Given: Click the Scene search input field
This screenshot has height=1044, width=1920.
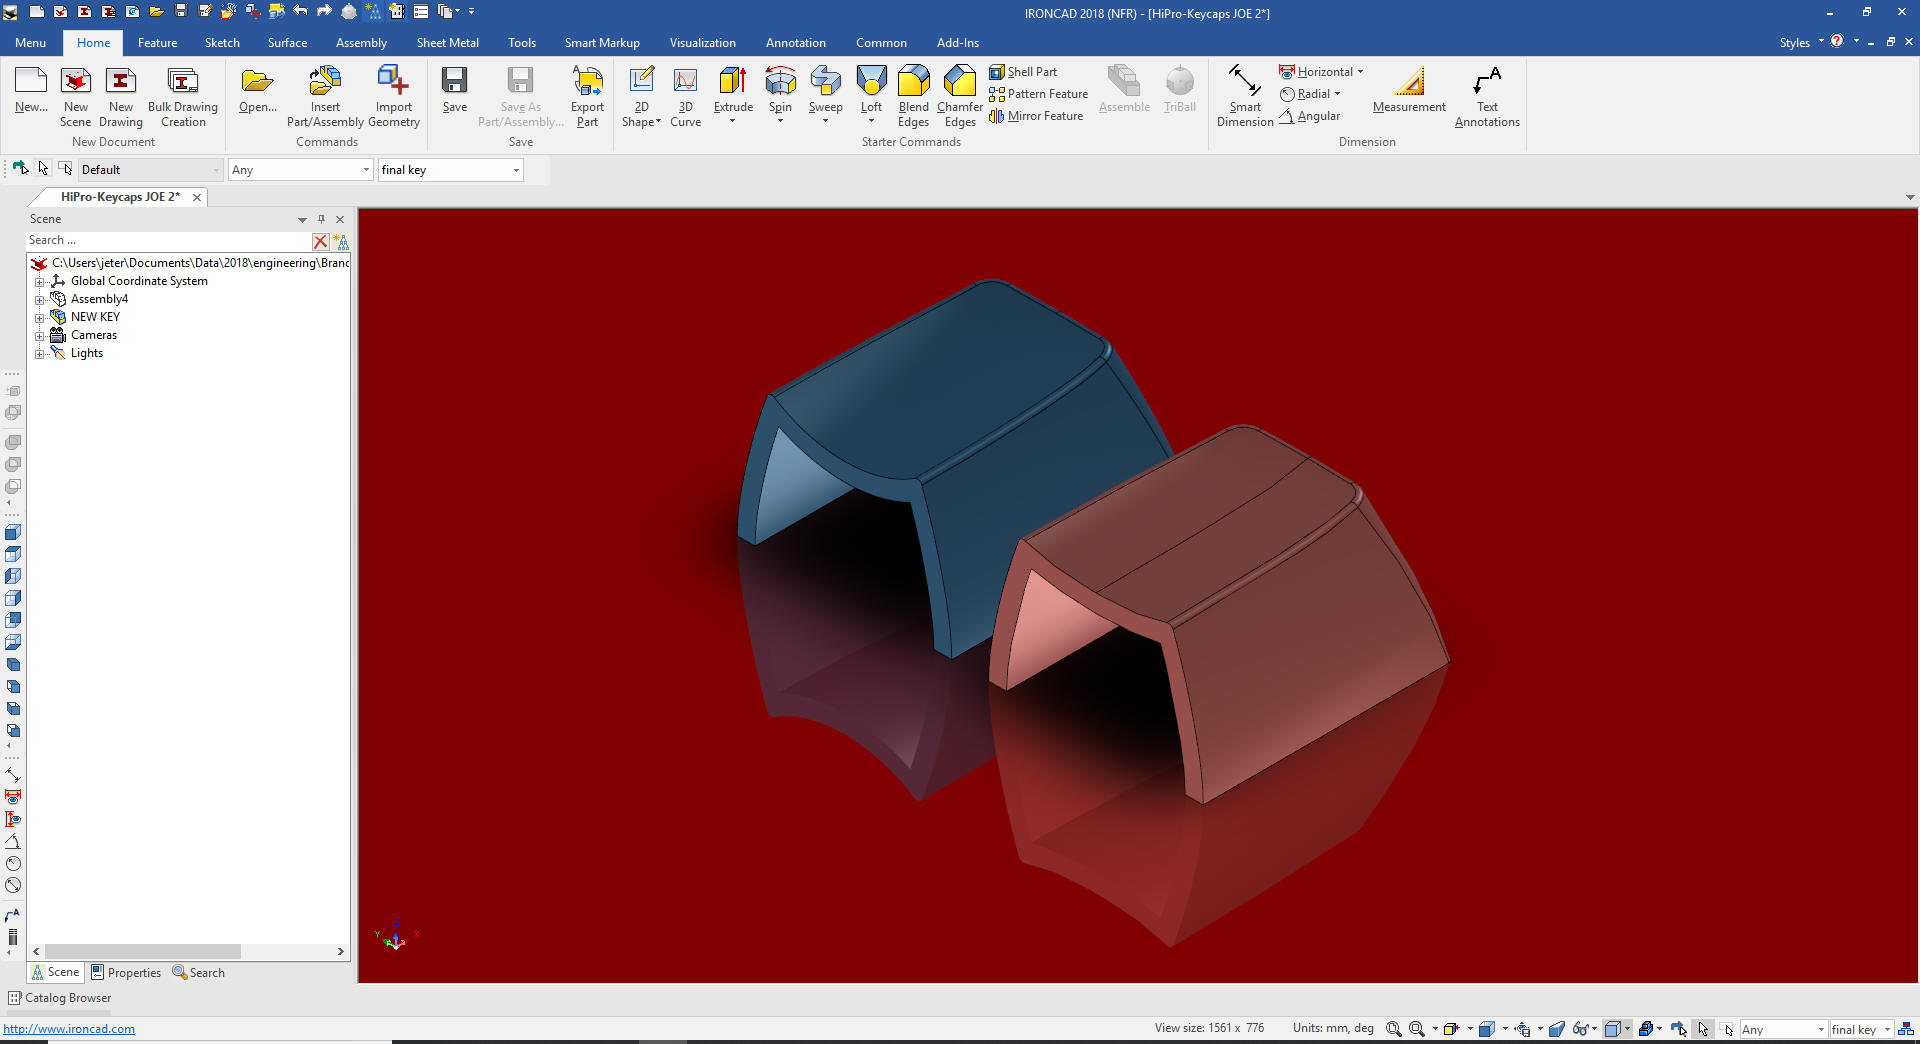Looking at the screenshot, I should 165,241.
